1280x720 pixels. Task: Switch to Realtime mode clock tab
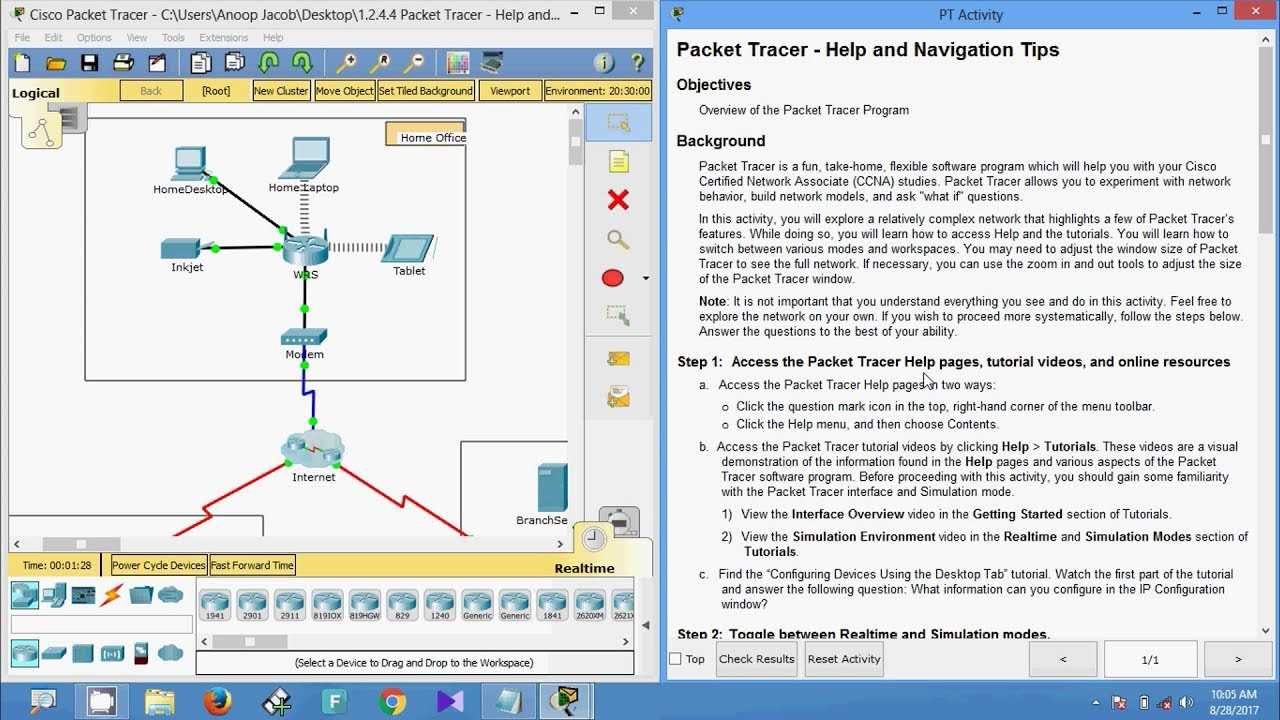[594, 539]
